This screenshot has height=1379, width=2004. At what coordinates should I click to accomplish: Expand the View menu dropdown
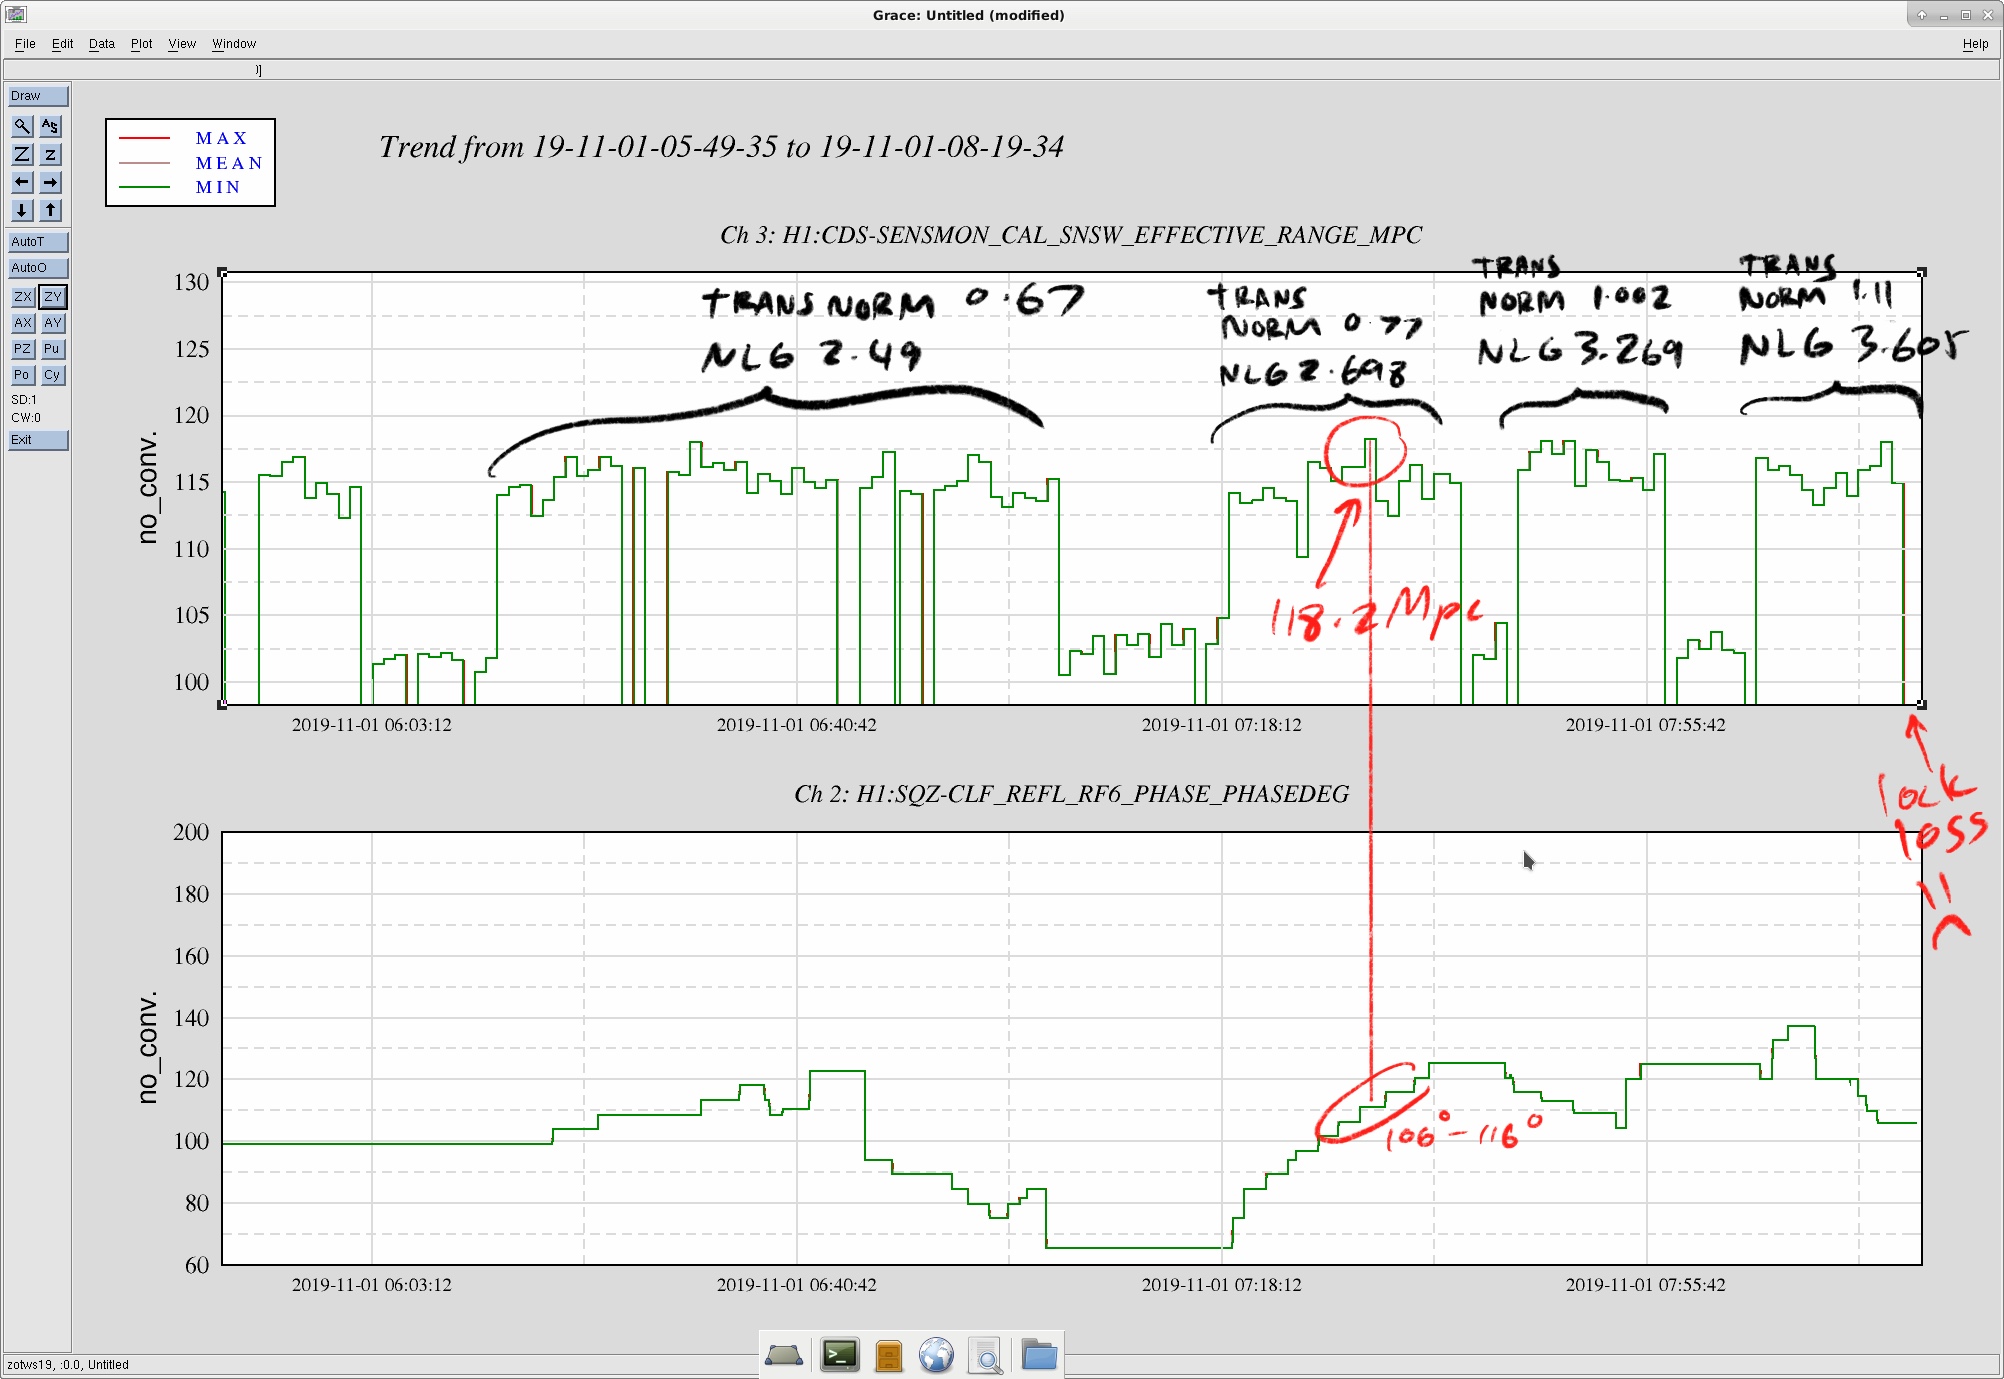182,44
